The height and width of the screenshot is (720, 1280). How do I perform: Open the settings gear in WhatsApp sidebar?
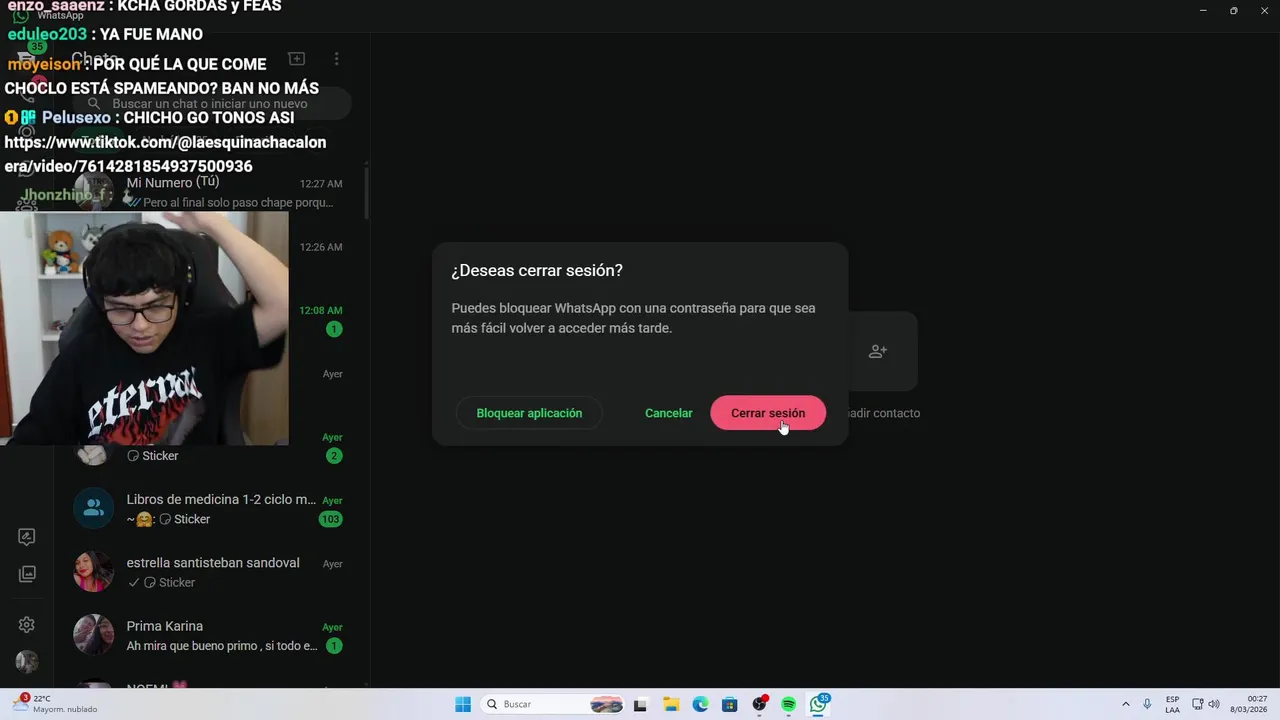pos(27,625)
